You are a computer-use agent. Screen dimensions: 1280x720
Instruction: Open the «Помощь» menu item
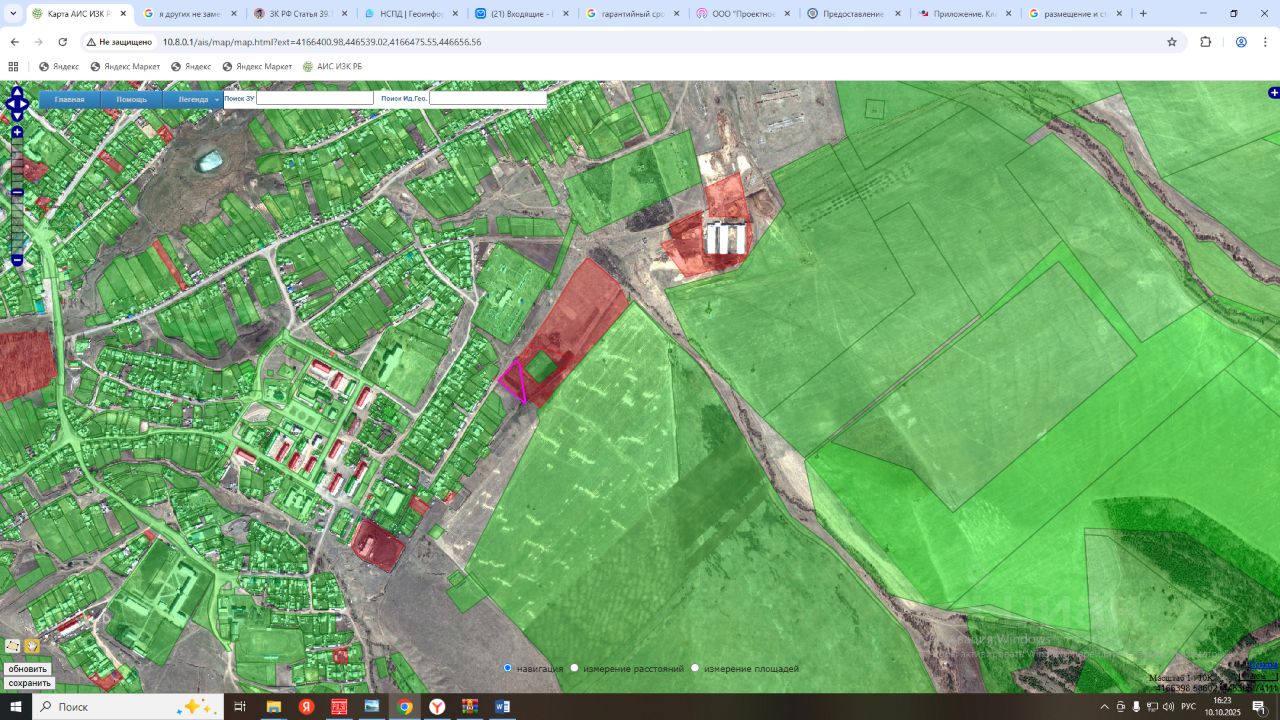pos(131,99)
